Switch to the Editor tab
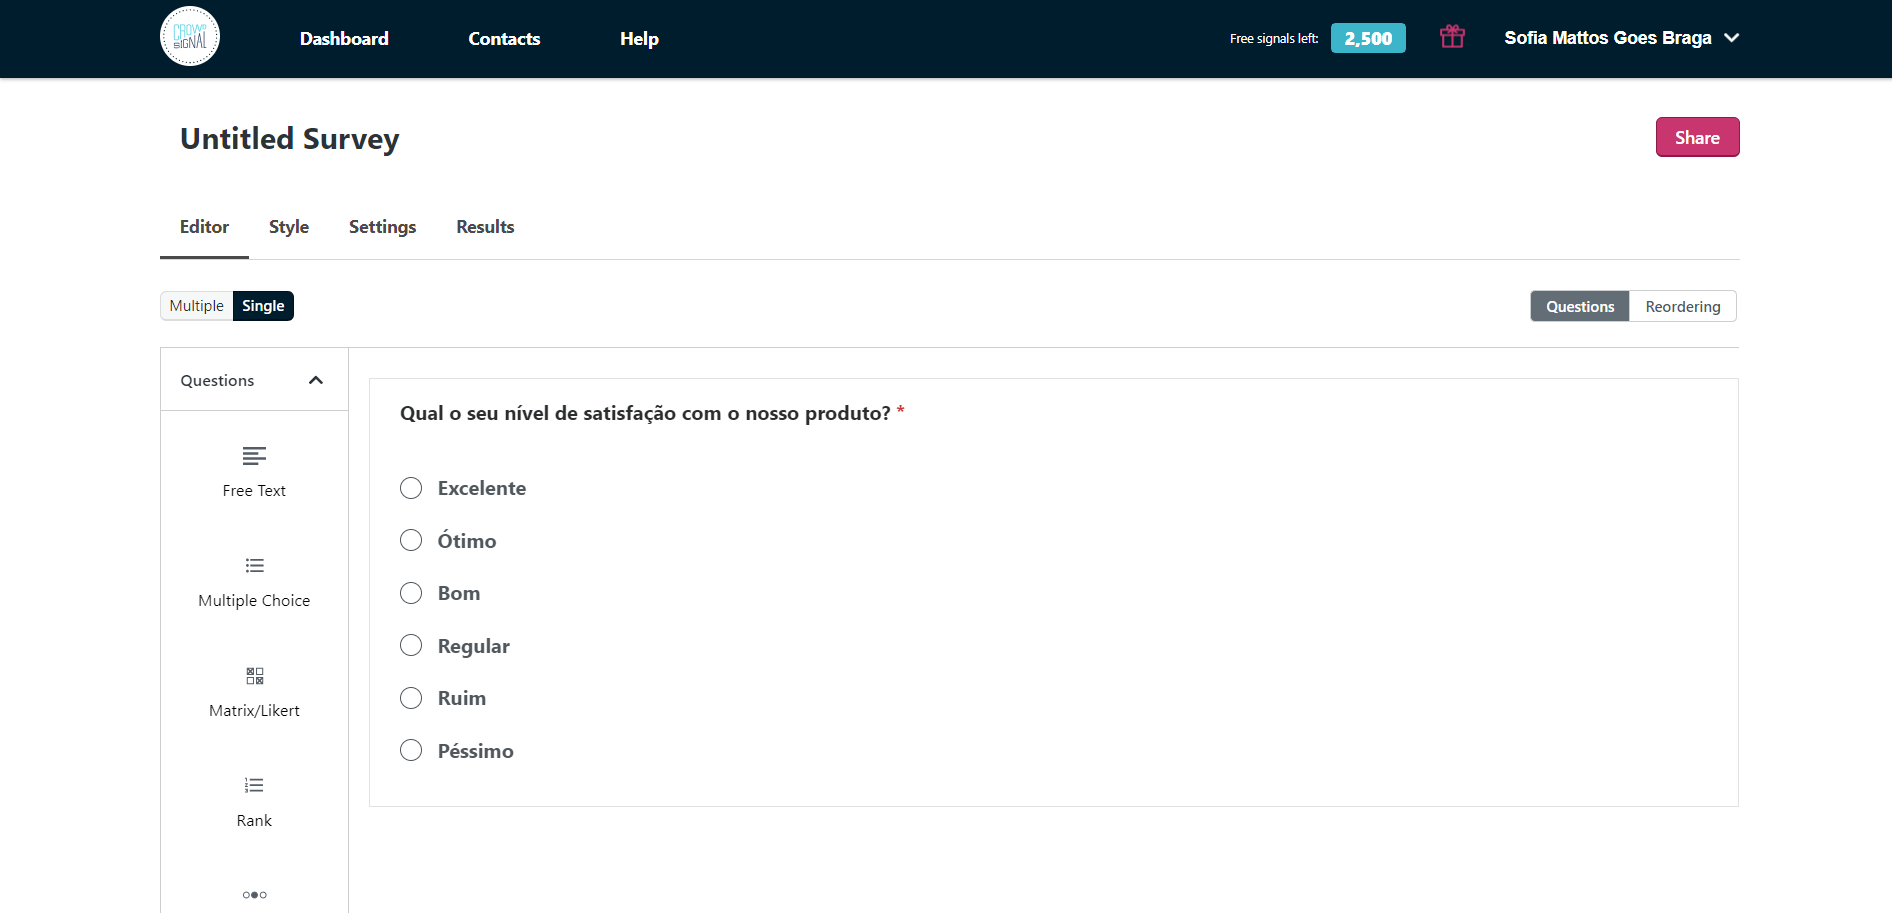 pos(204,227)
